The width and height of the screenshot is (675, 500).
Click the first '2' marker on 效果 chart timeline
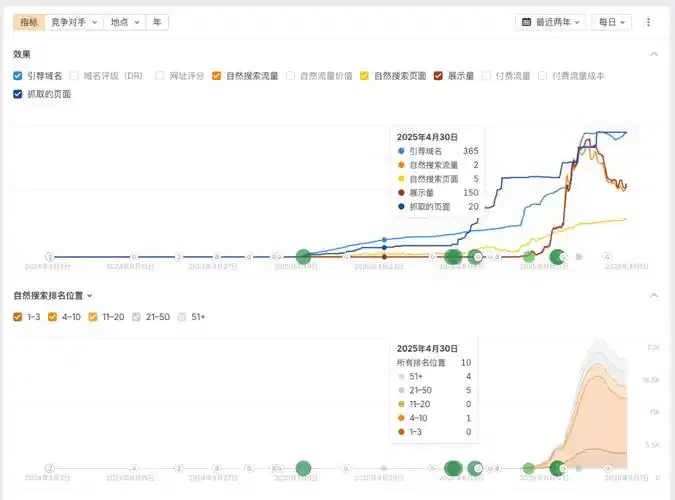point(50,257)
